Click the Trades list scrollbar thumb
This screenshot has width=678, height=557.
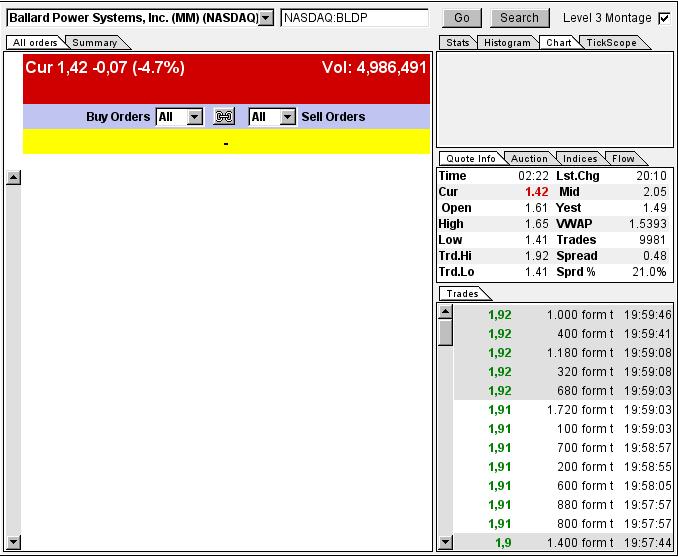[445, 332]
